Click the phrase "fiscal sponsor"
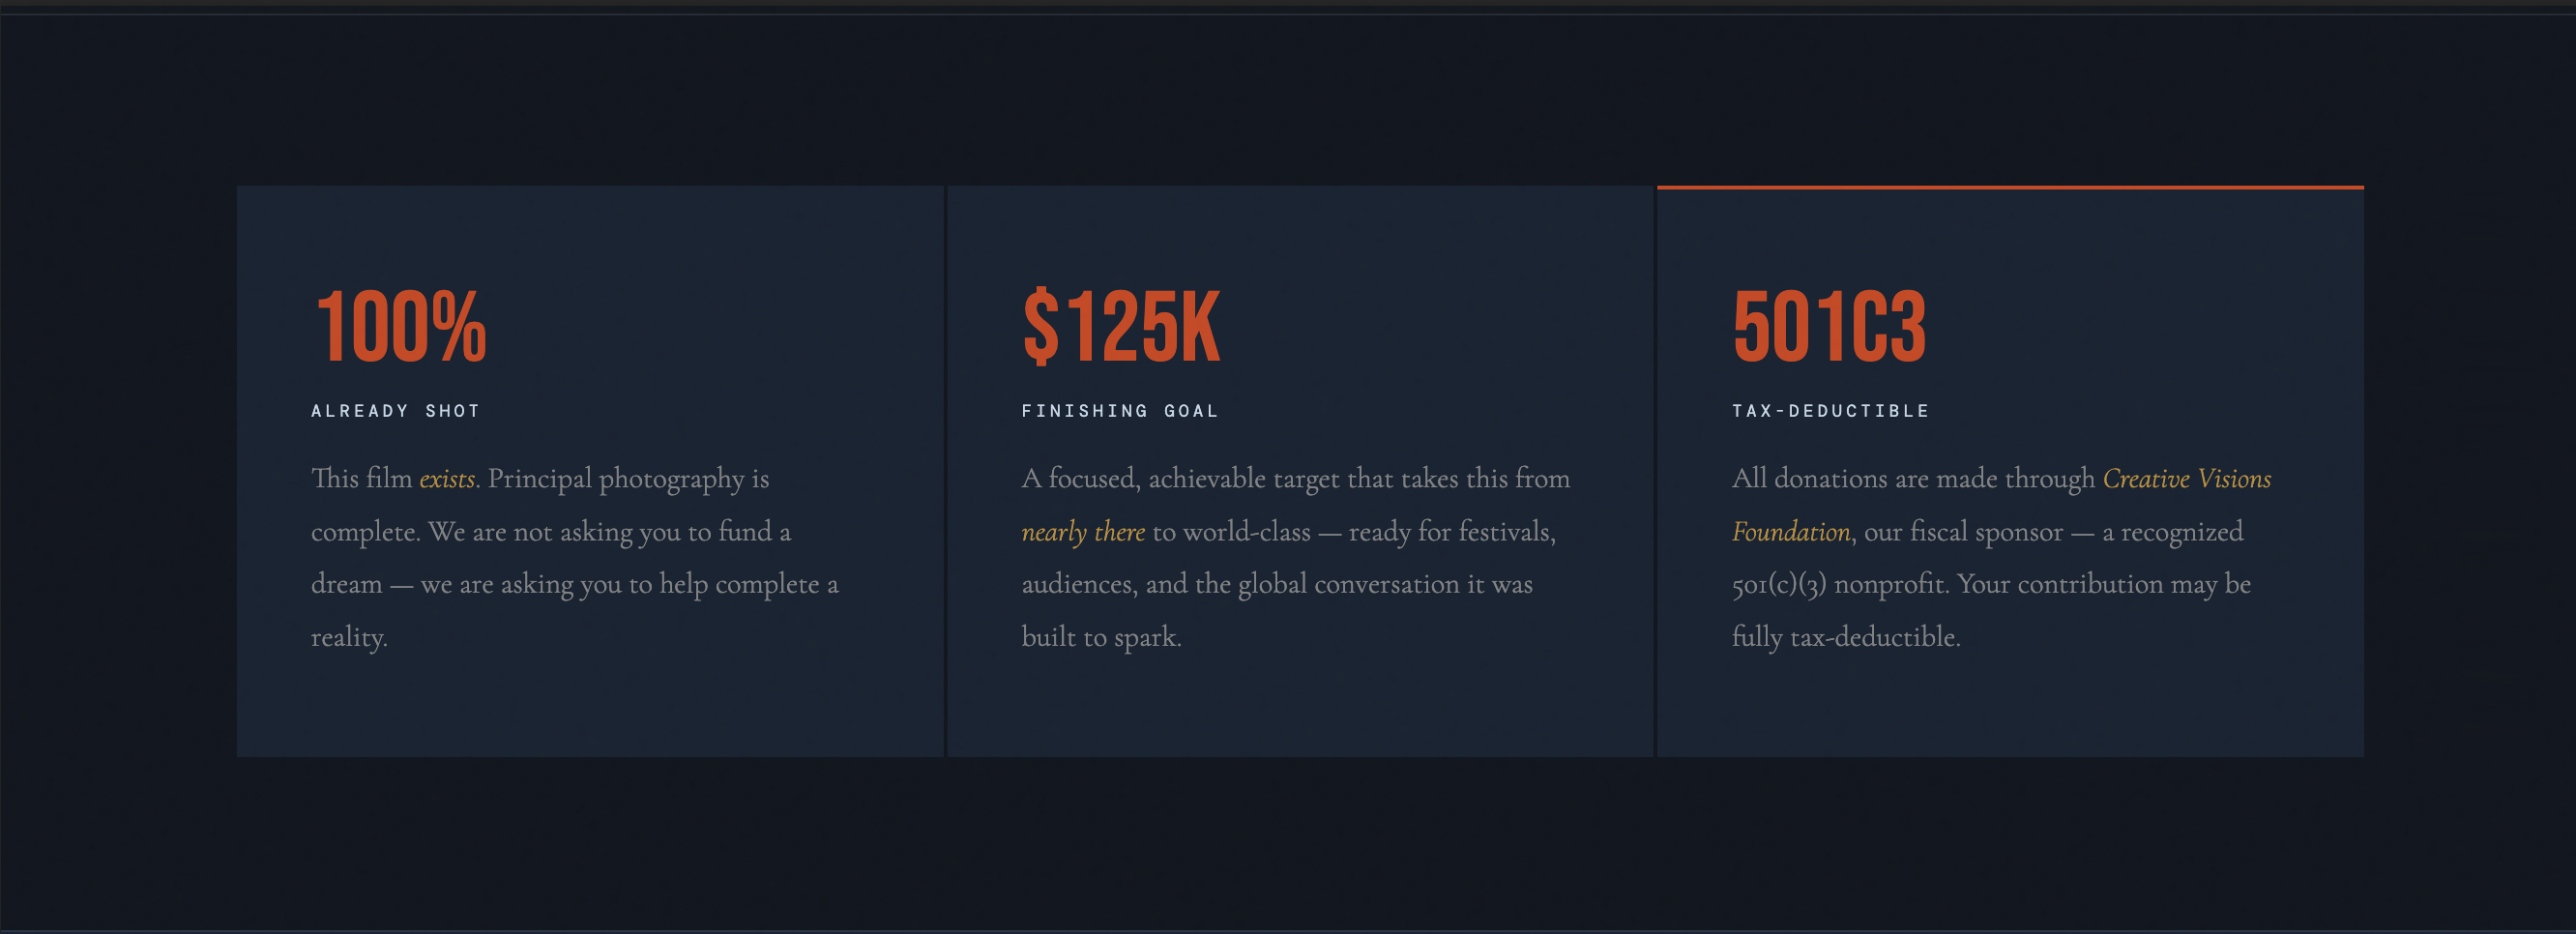 pyautogui.click(x=1961, y=532)
